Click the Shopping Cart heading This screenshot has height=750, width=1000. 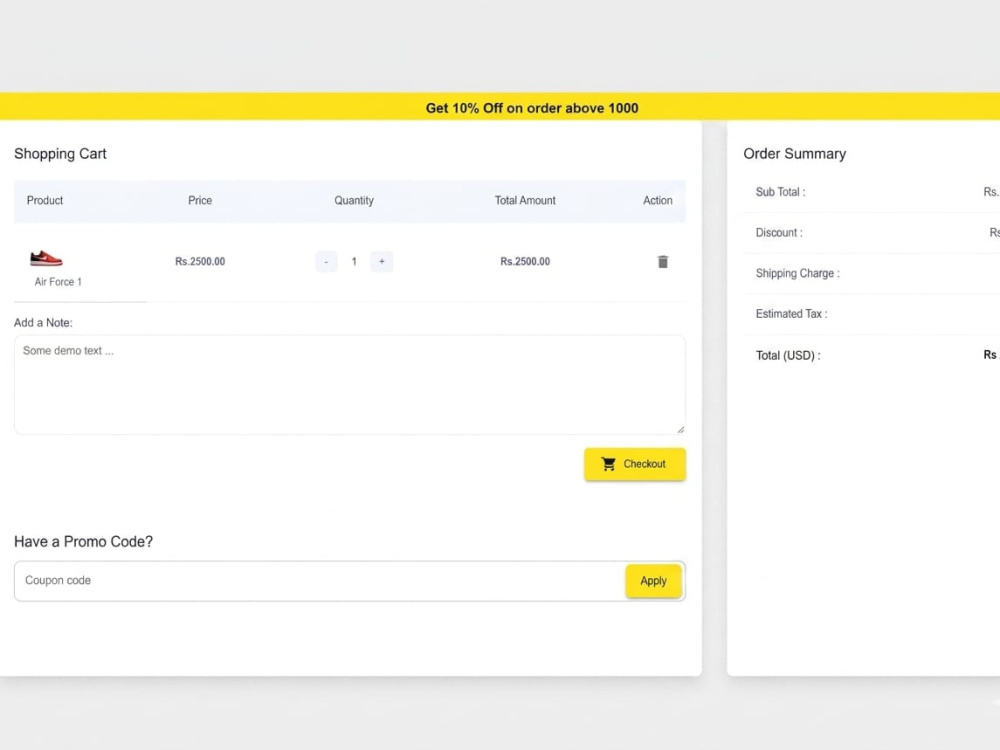60,154
